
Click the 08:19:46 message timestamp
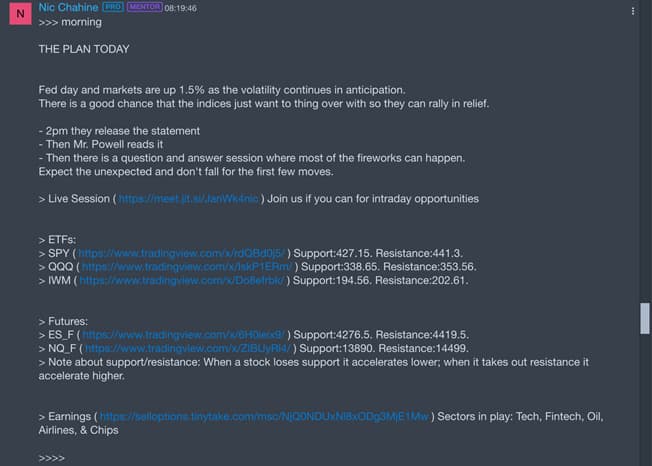point(180,8)
